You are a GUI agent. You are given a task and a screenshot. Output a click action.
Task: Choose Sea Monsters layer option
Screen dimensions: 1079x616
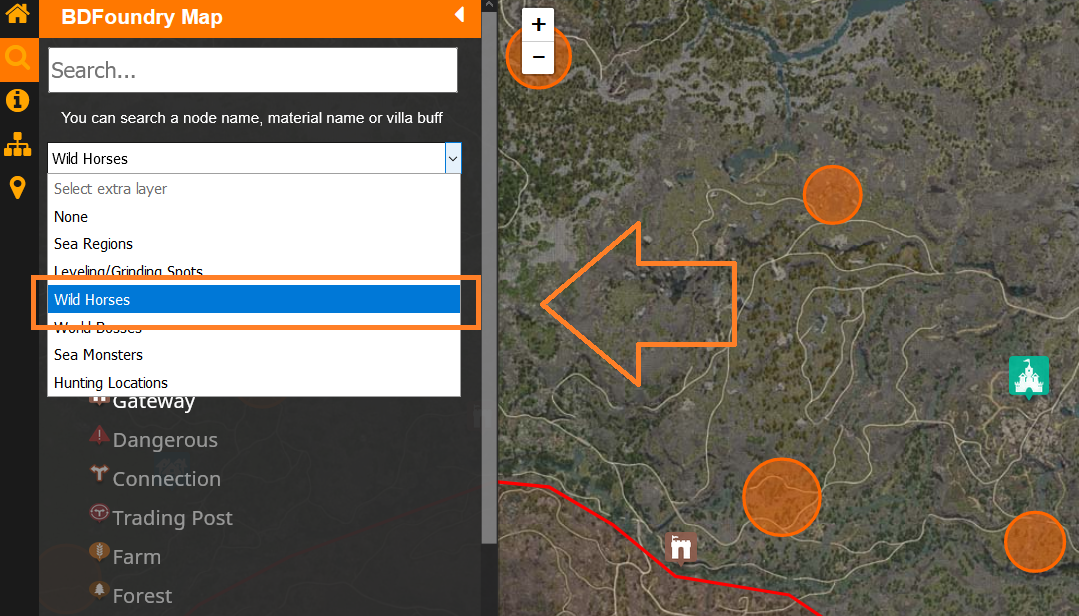[x=253, y=355]
